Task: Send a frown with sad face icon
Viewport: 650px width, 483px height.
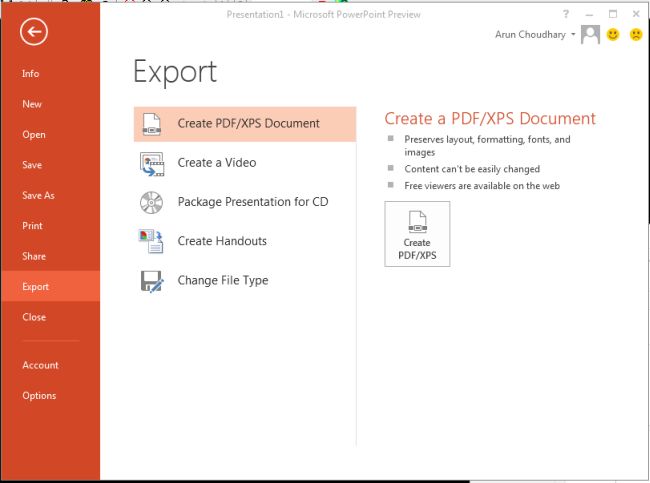Action: click(x=635, y=34)
